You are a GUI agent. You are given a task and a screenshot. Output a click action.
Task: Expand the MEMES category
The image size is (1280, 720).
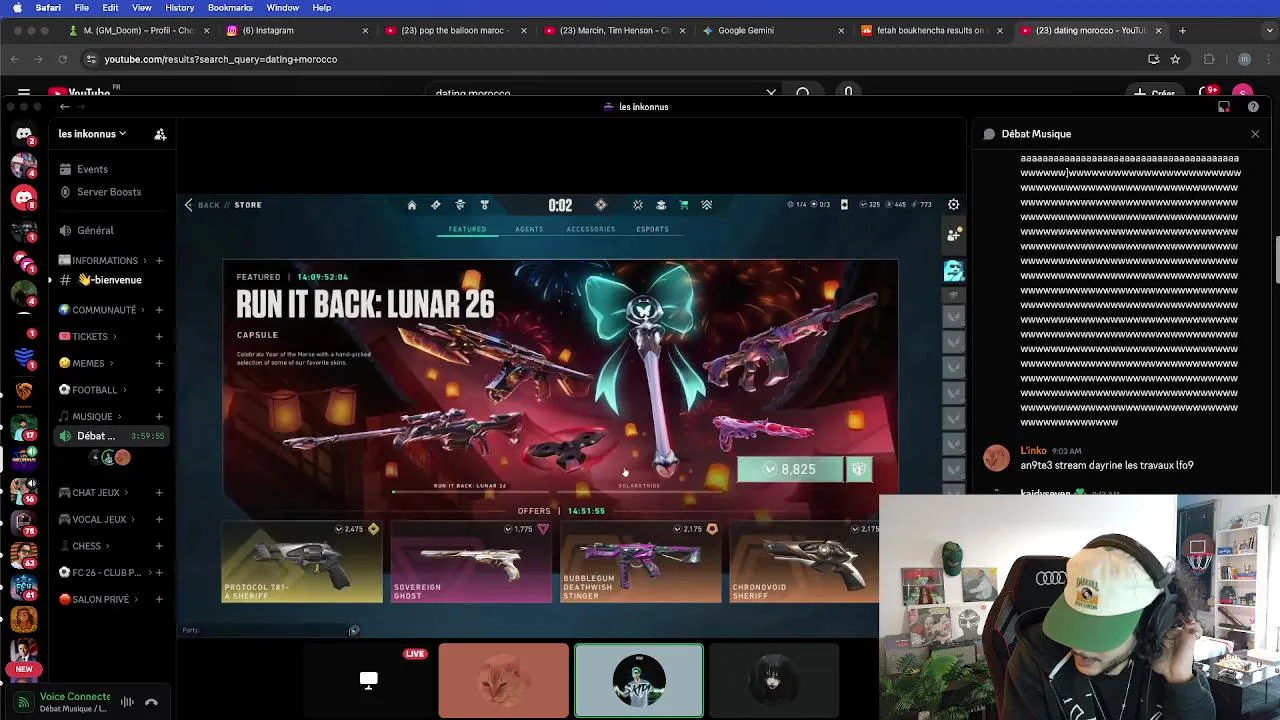click(86, 363)
